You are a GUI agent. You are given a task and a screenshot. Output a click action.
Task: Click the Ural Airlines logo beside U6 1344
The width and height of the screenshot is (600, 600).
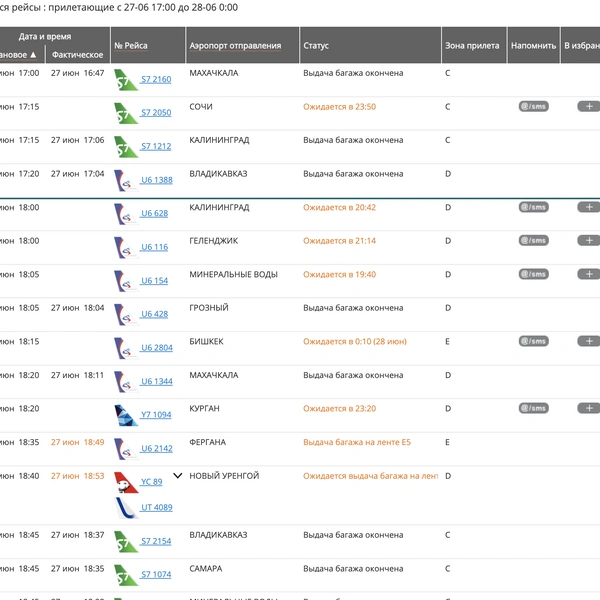point(126,382)
